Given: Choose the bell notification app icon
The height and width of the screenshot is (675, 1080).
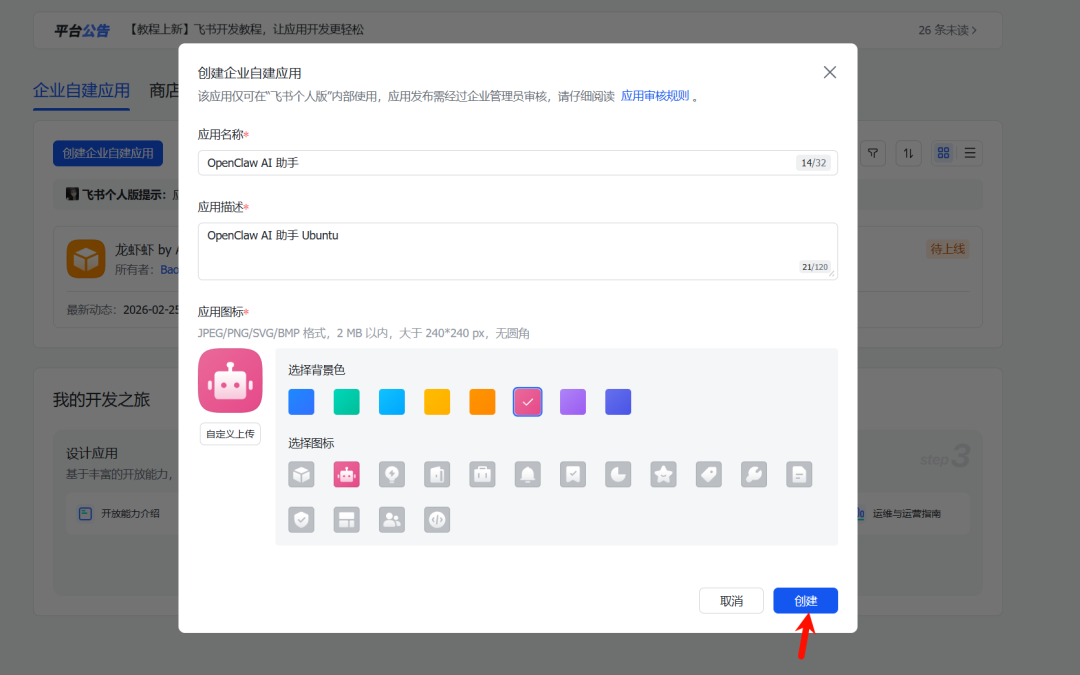Looking at the screenshot, I should tap(528, 475).
